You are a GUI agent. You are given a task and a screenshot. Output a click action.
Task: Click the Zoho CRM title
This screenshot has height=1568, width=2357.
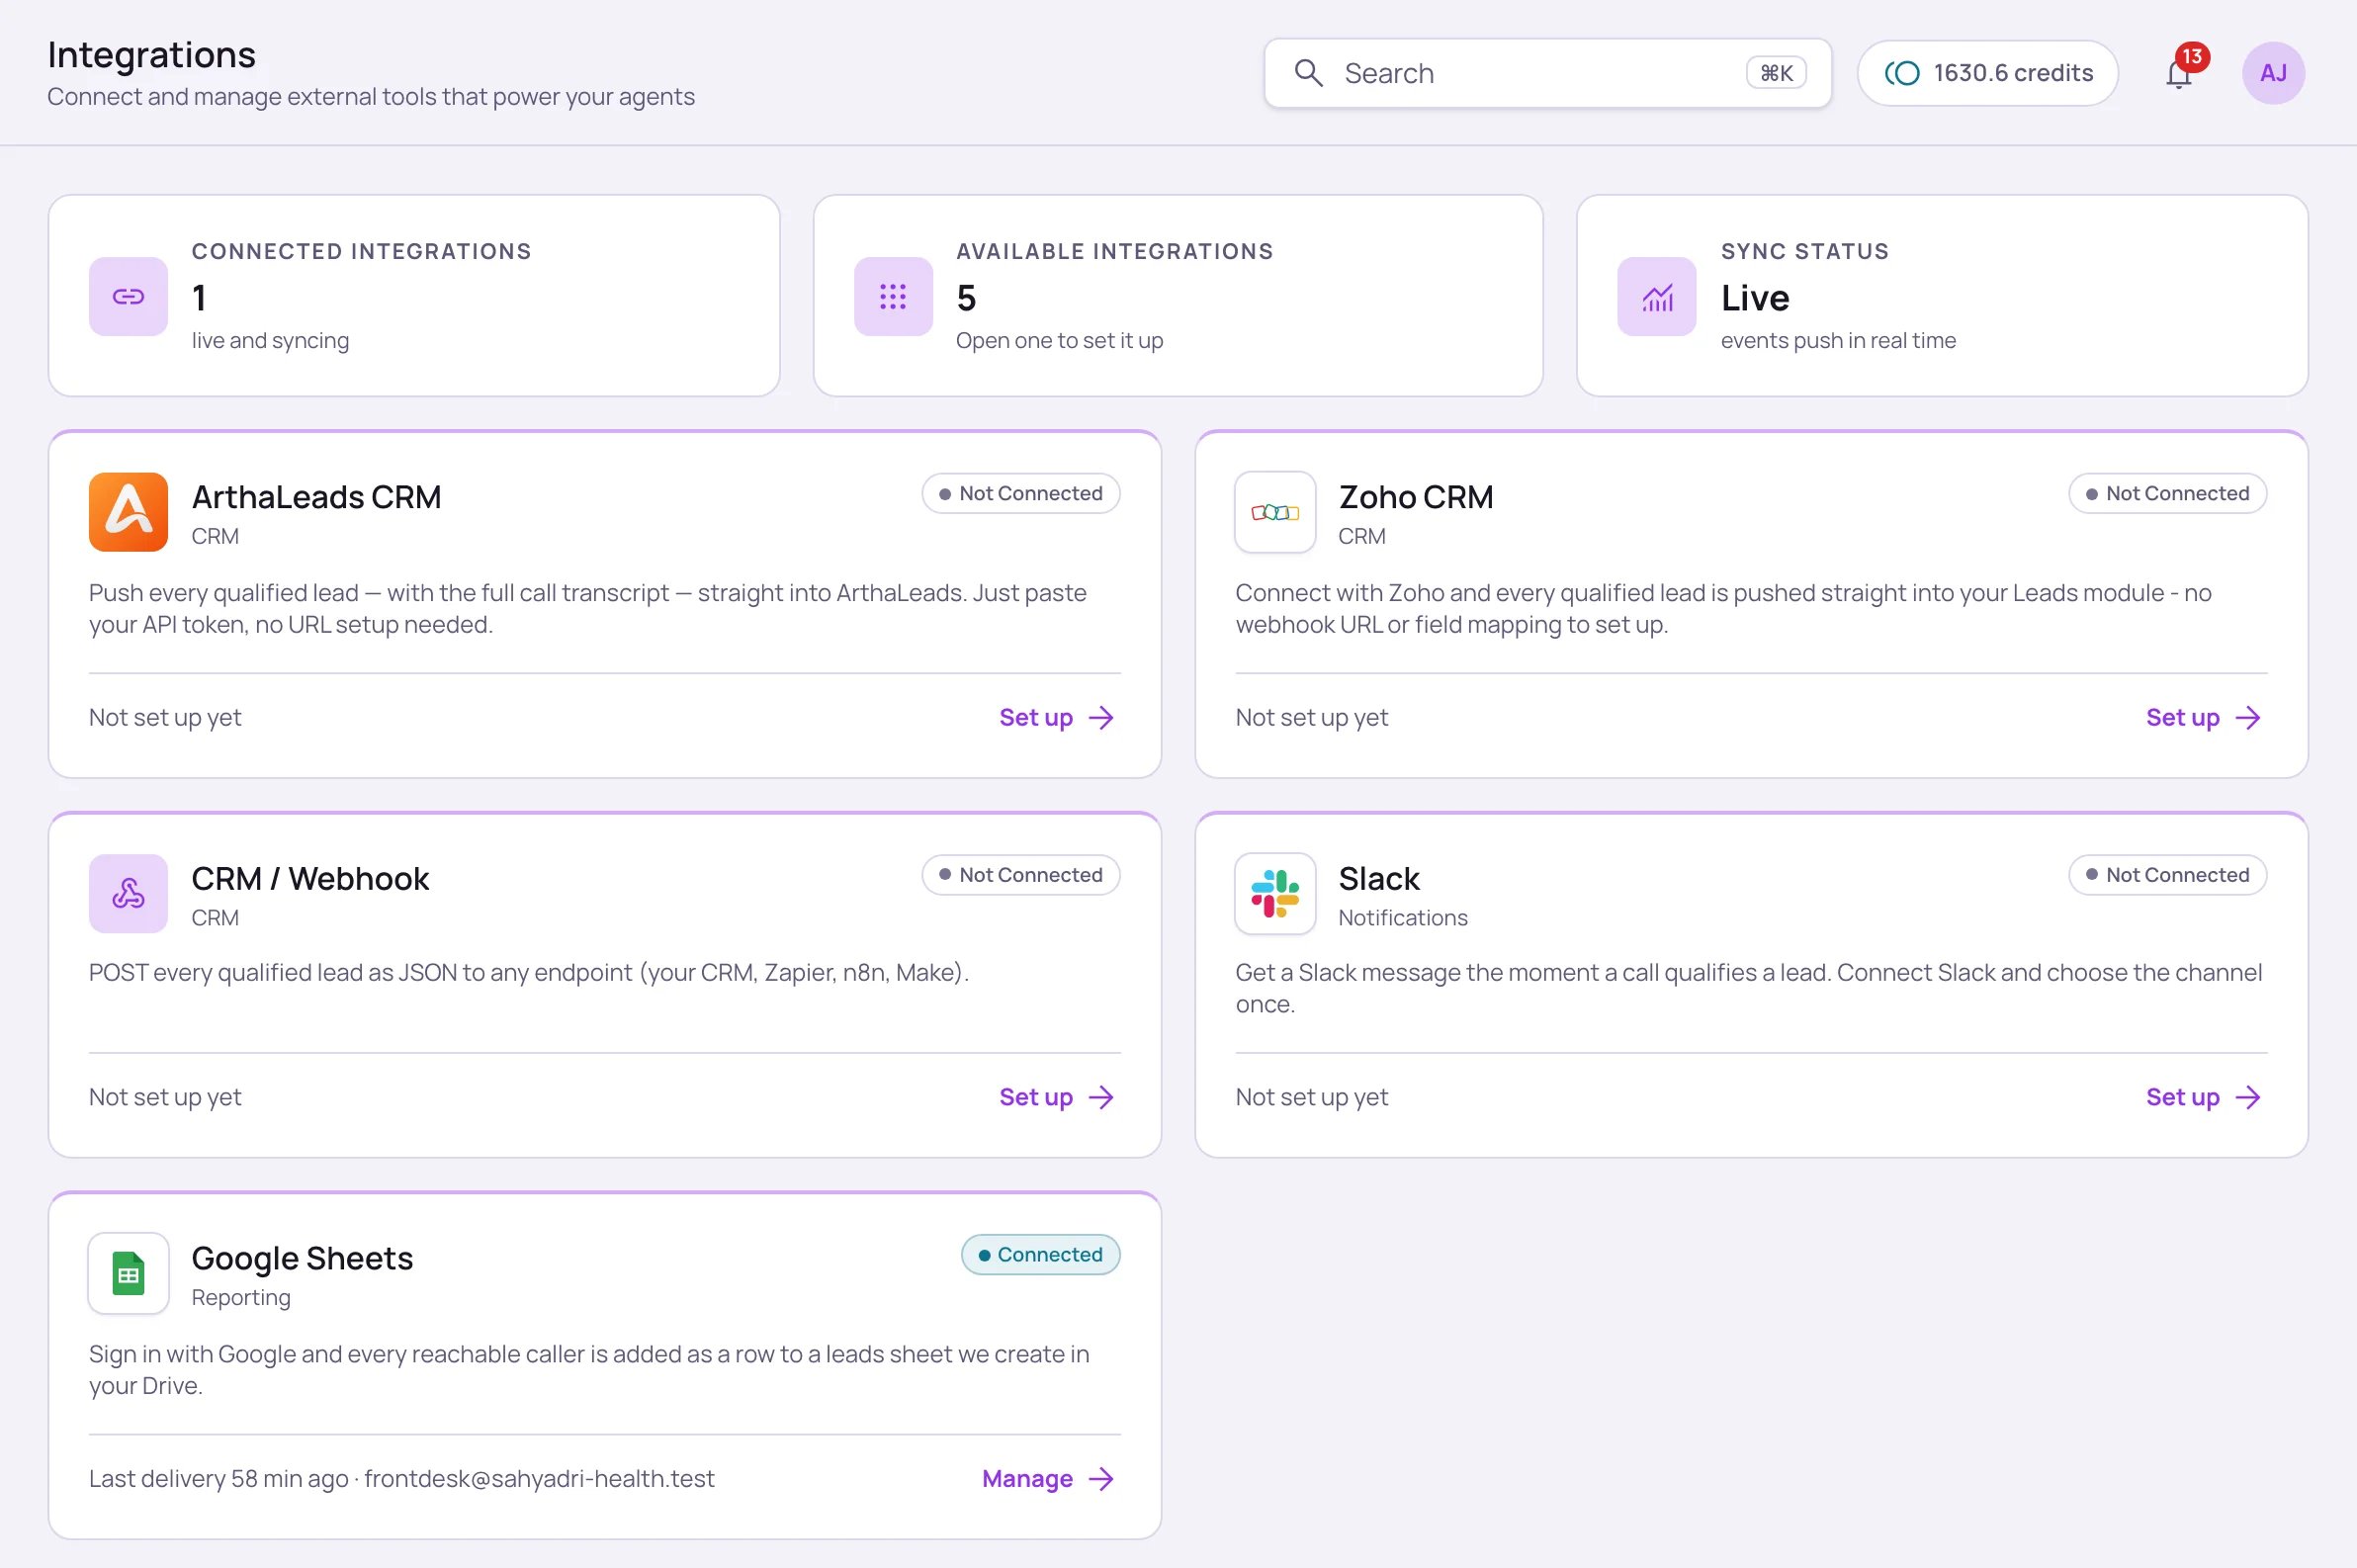(x=1416, y=497)
